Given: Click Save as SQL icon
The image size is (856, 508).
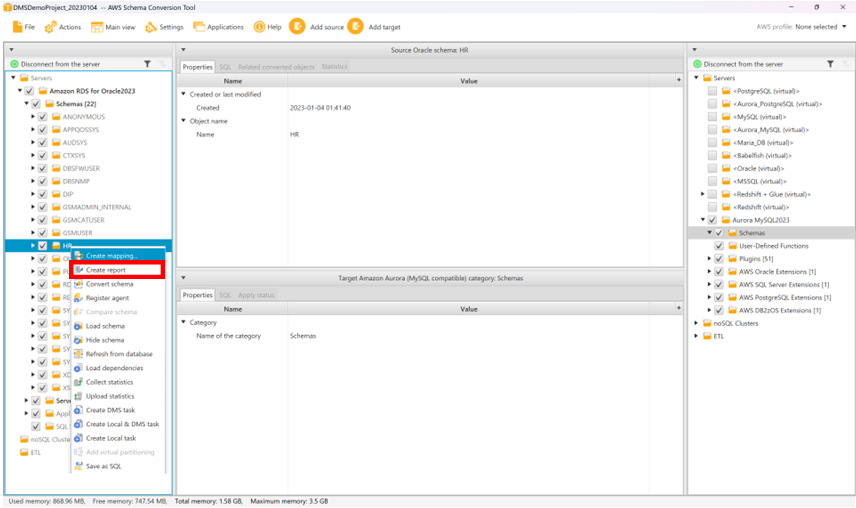Looking at the screenshot, I should point(78,466).
